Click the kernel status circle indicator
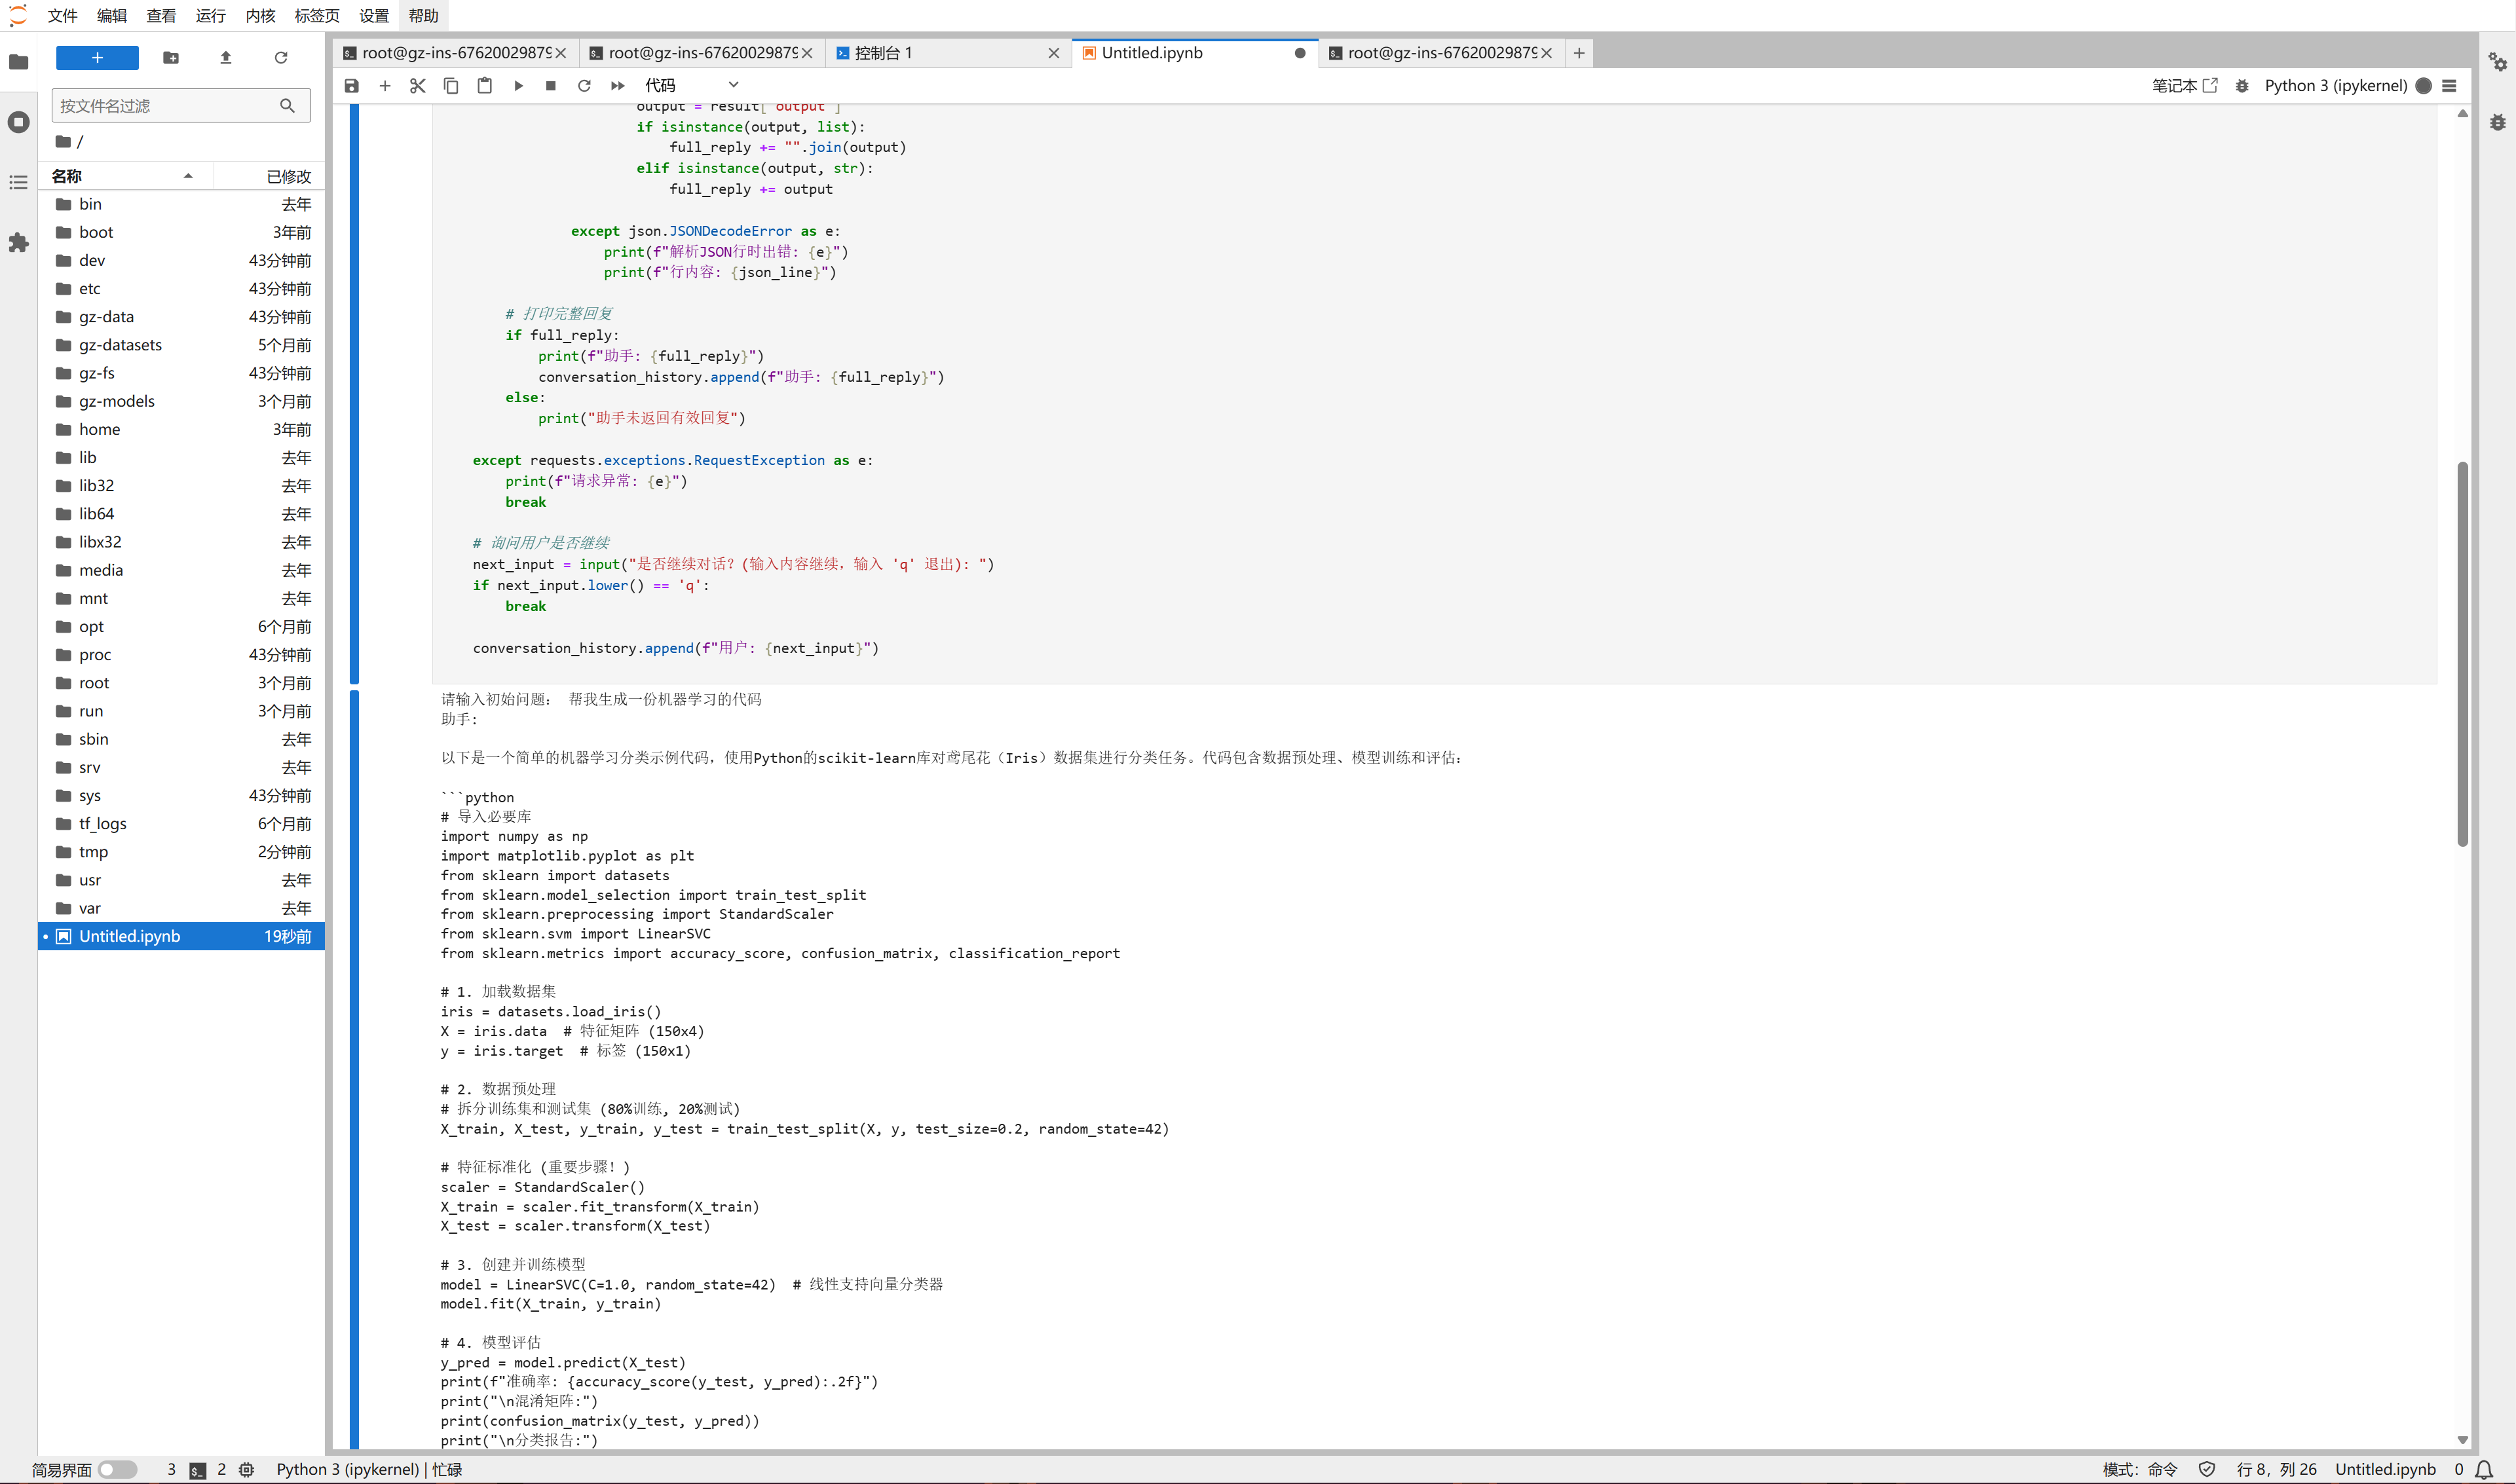The image size is (2516, 1484). 2423,86
